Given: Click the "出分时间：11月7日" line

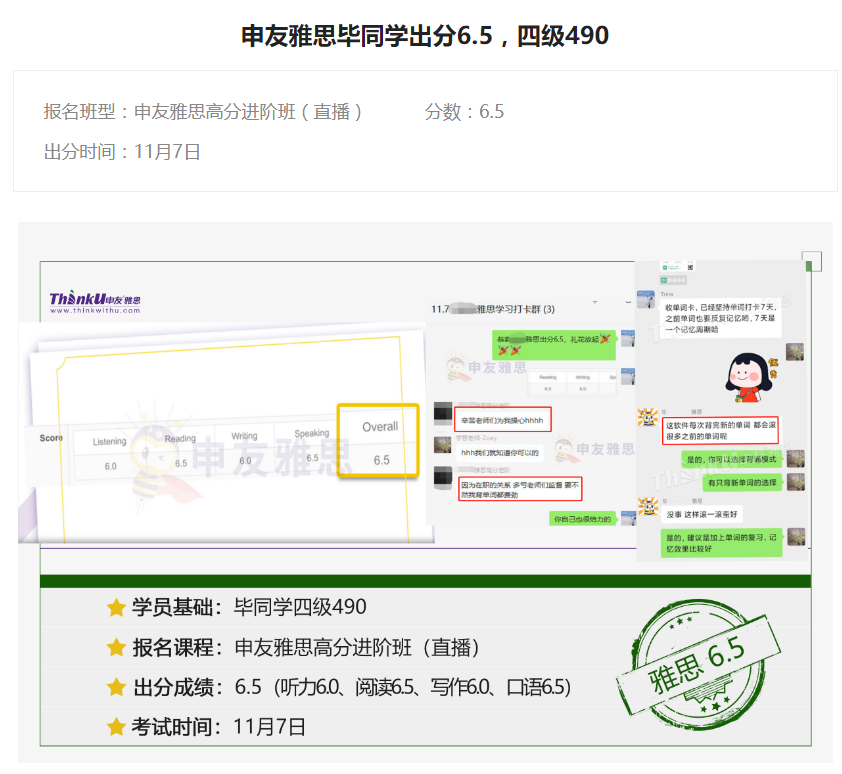Looking at the screenshot, I should click(122, 152).
